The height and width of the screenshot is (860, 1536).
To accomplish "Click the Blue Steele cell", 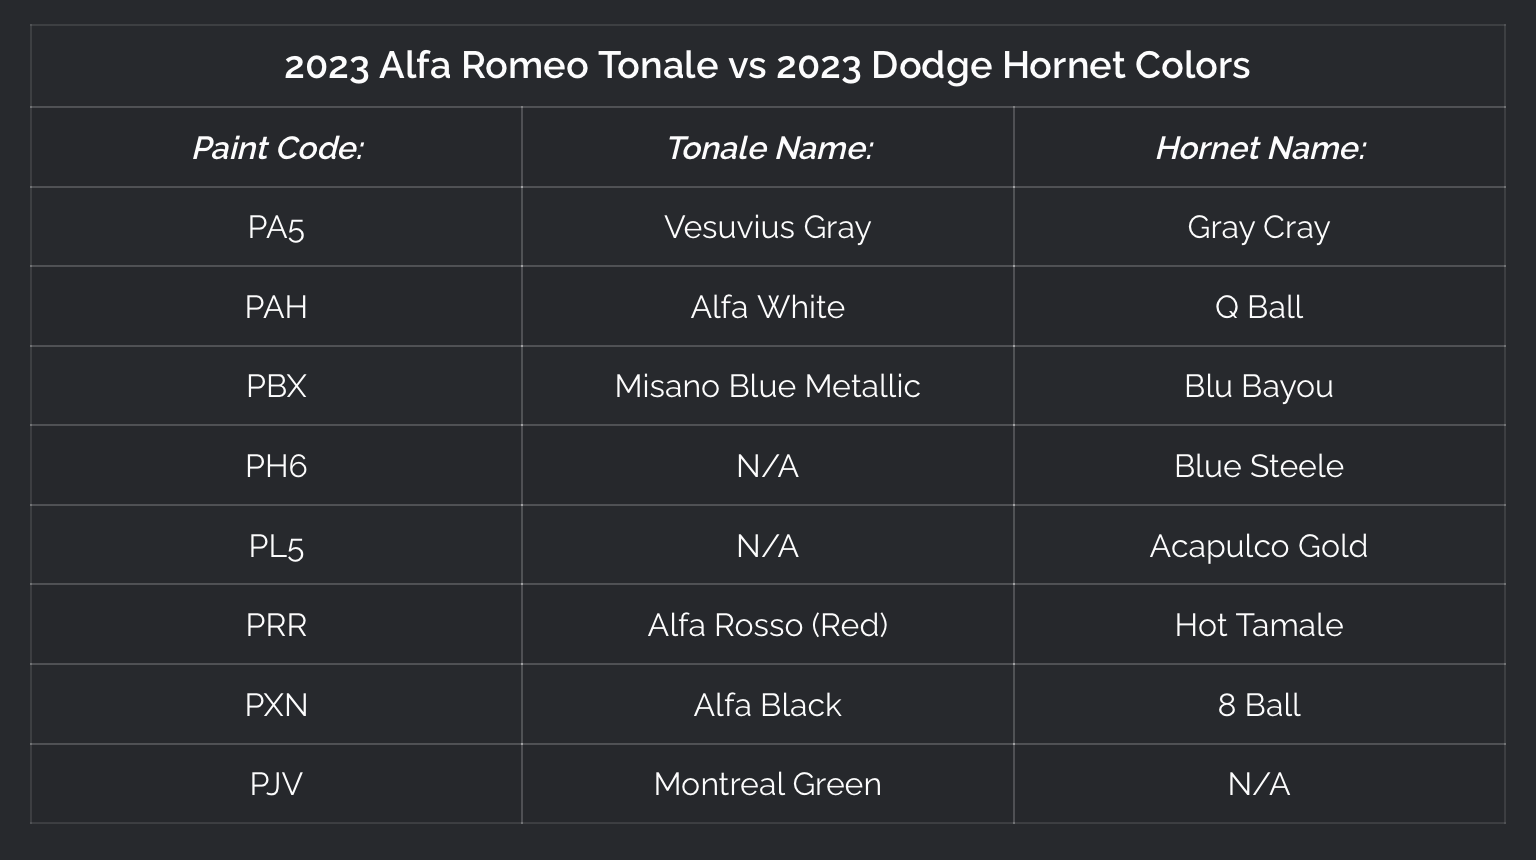I will click(x=1258, y=466).
